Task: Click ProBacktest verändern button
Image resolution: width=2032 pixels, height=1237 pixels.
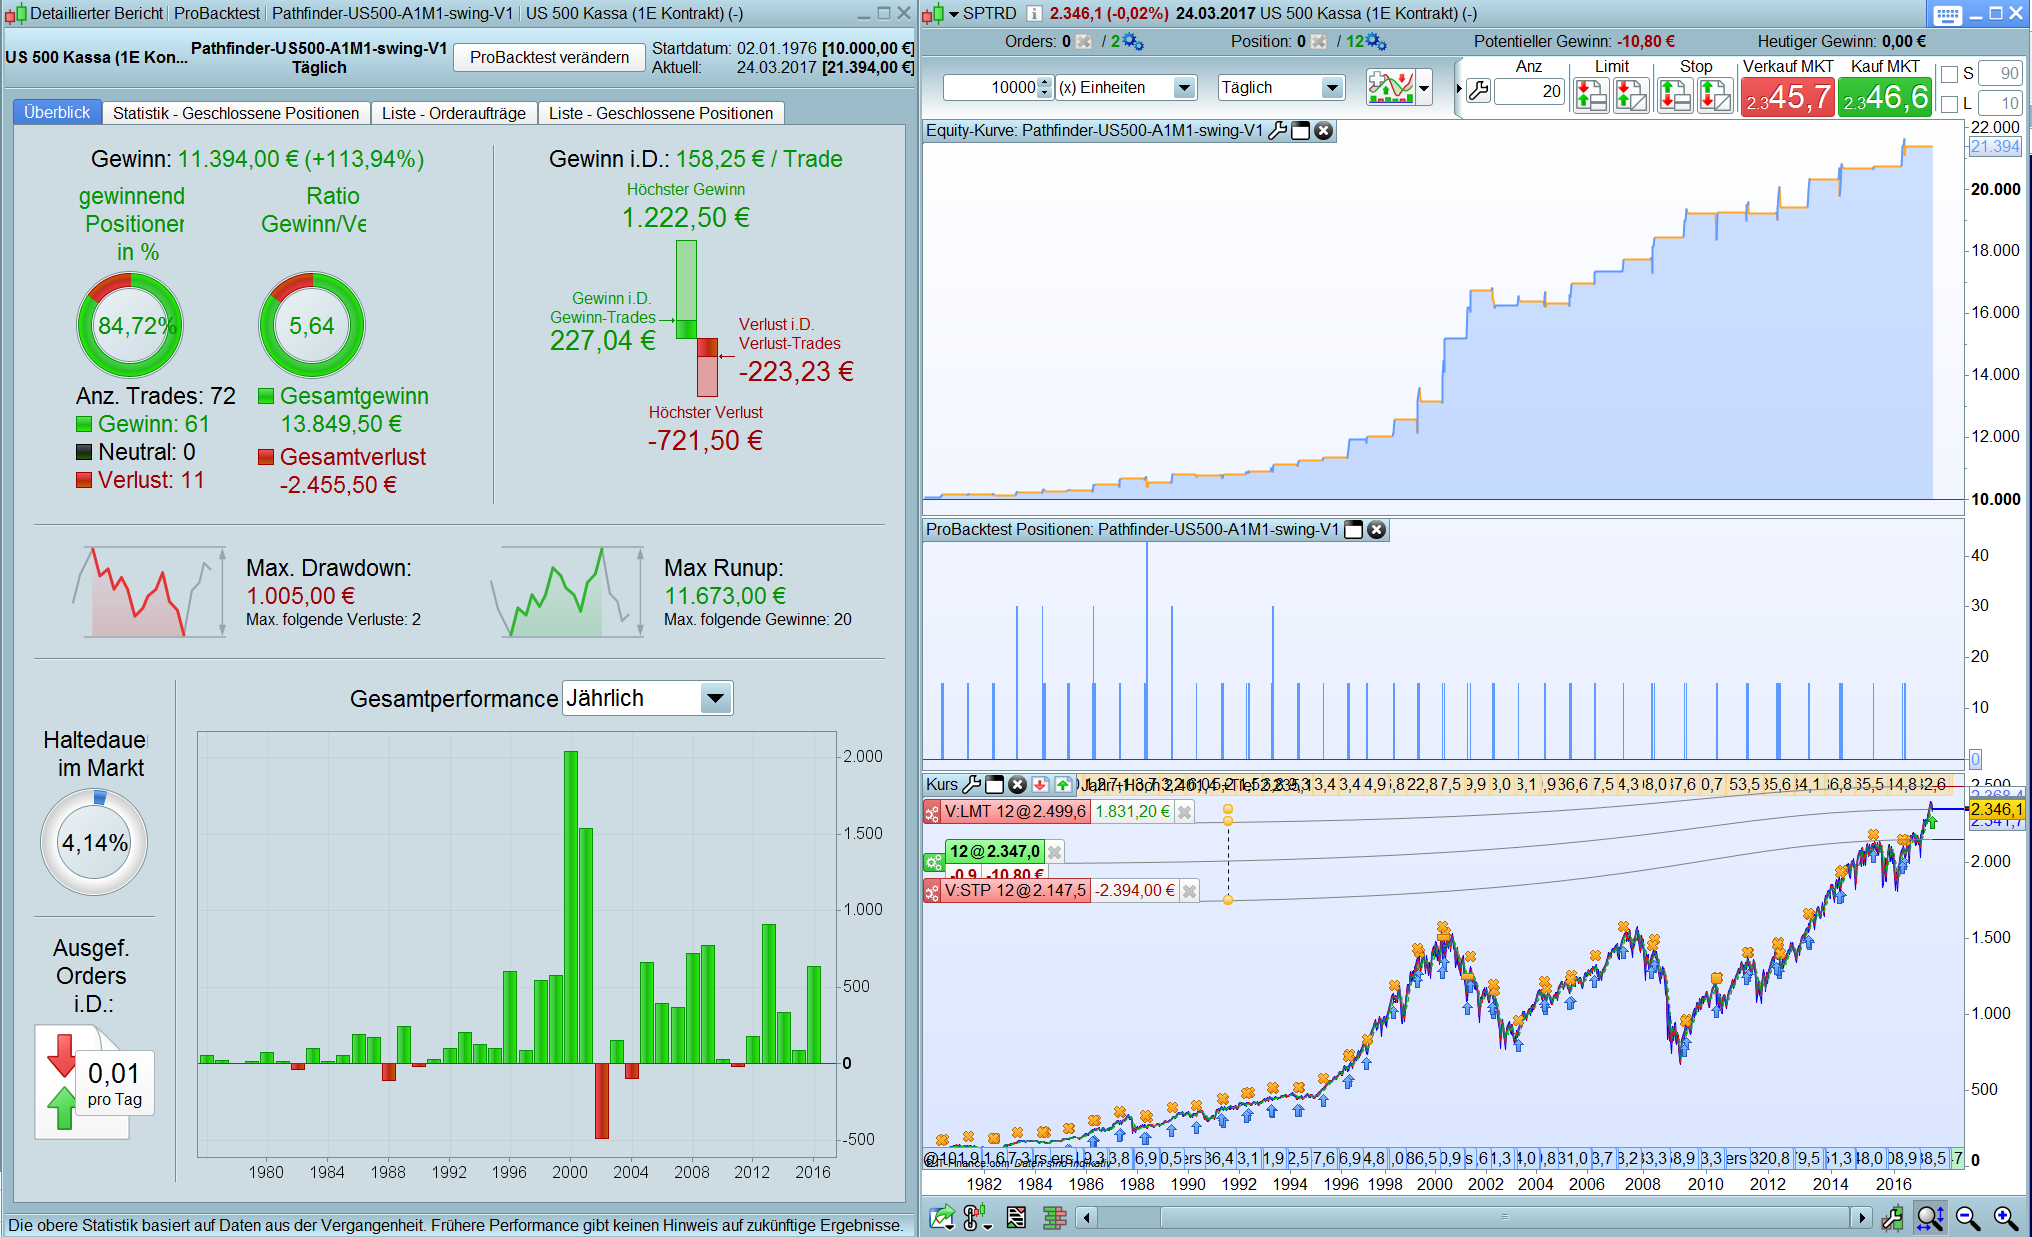Action: (549, 57)
